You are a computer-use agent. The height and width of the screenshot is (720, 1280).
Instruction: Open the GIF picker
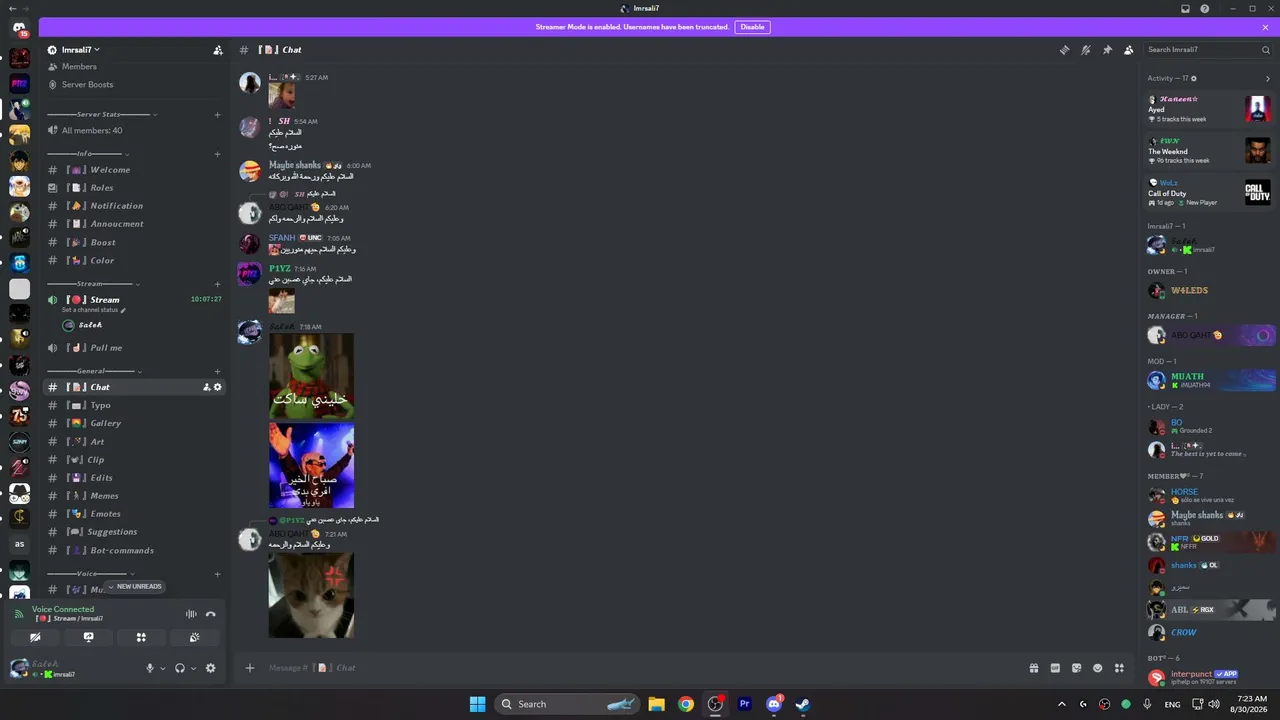coord(1055,668)
